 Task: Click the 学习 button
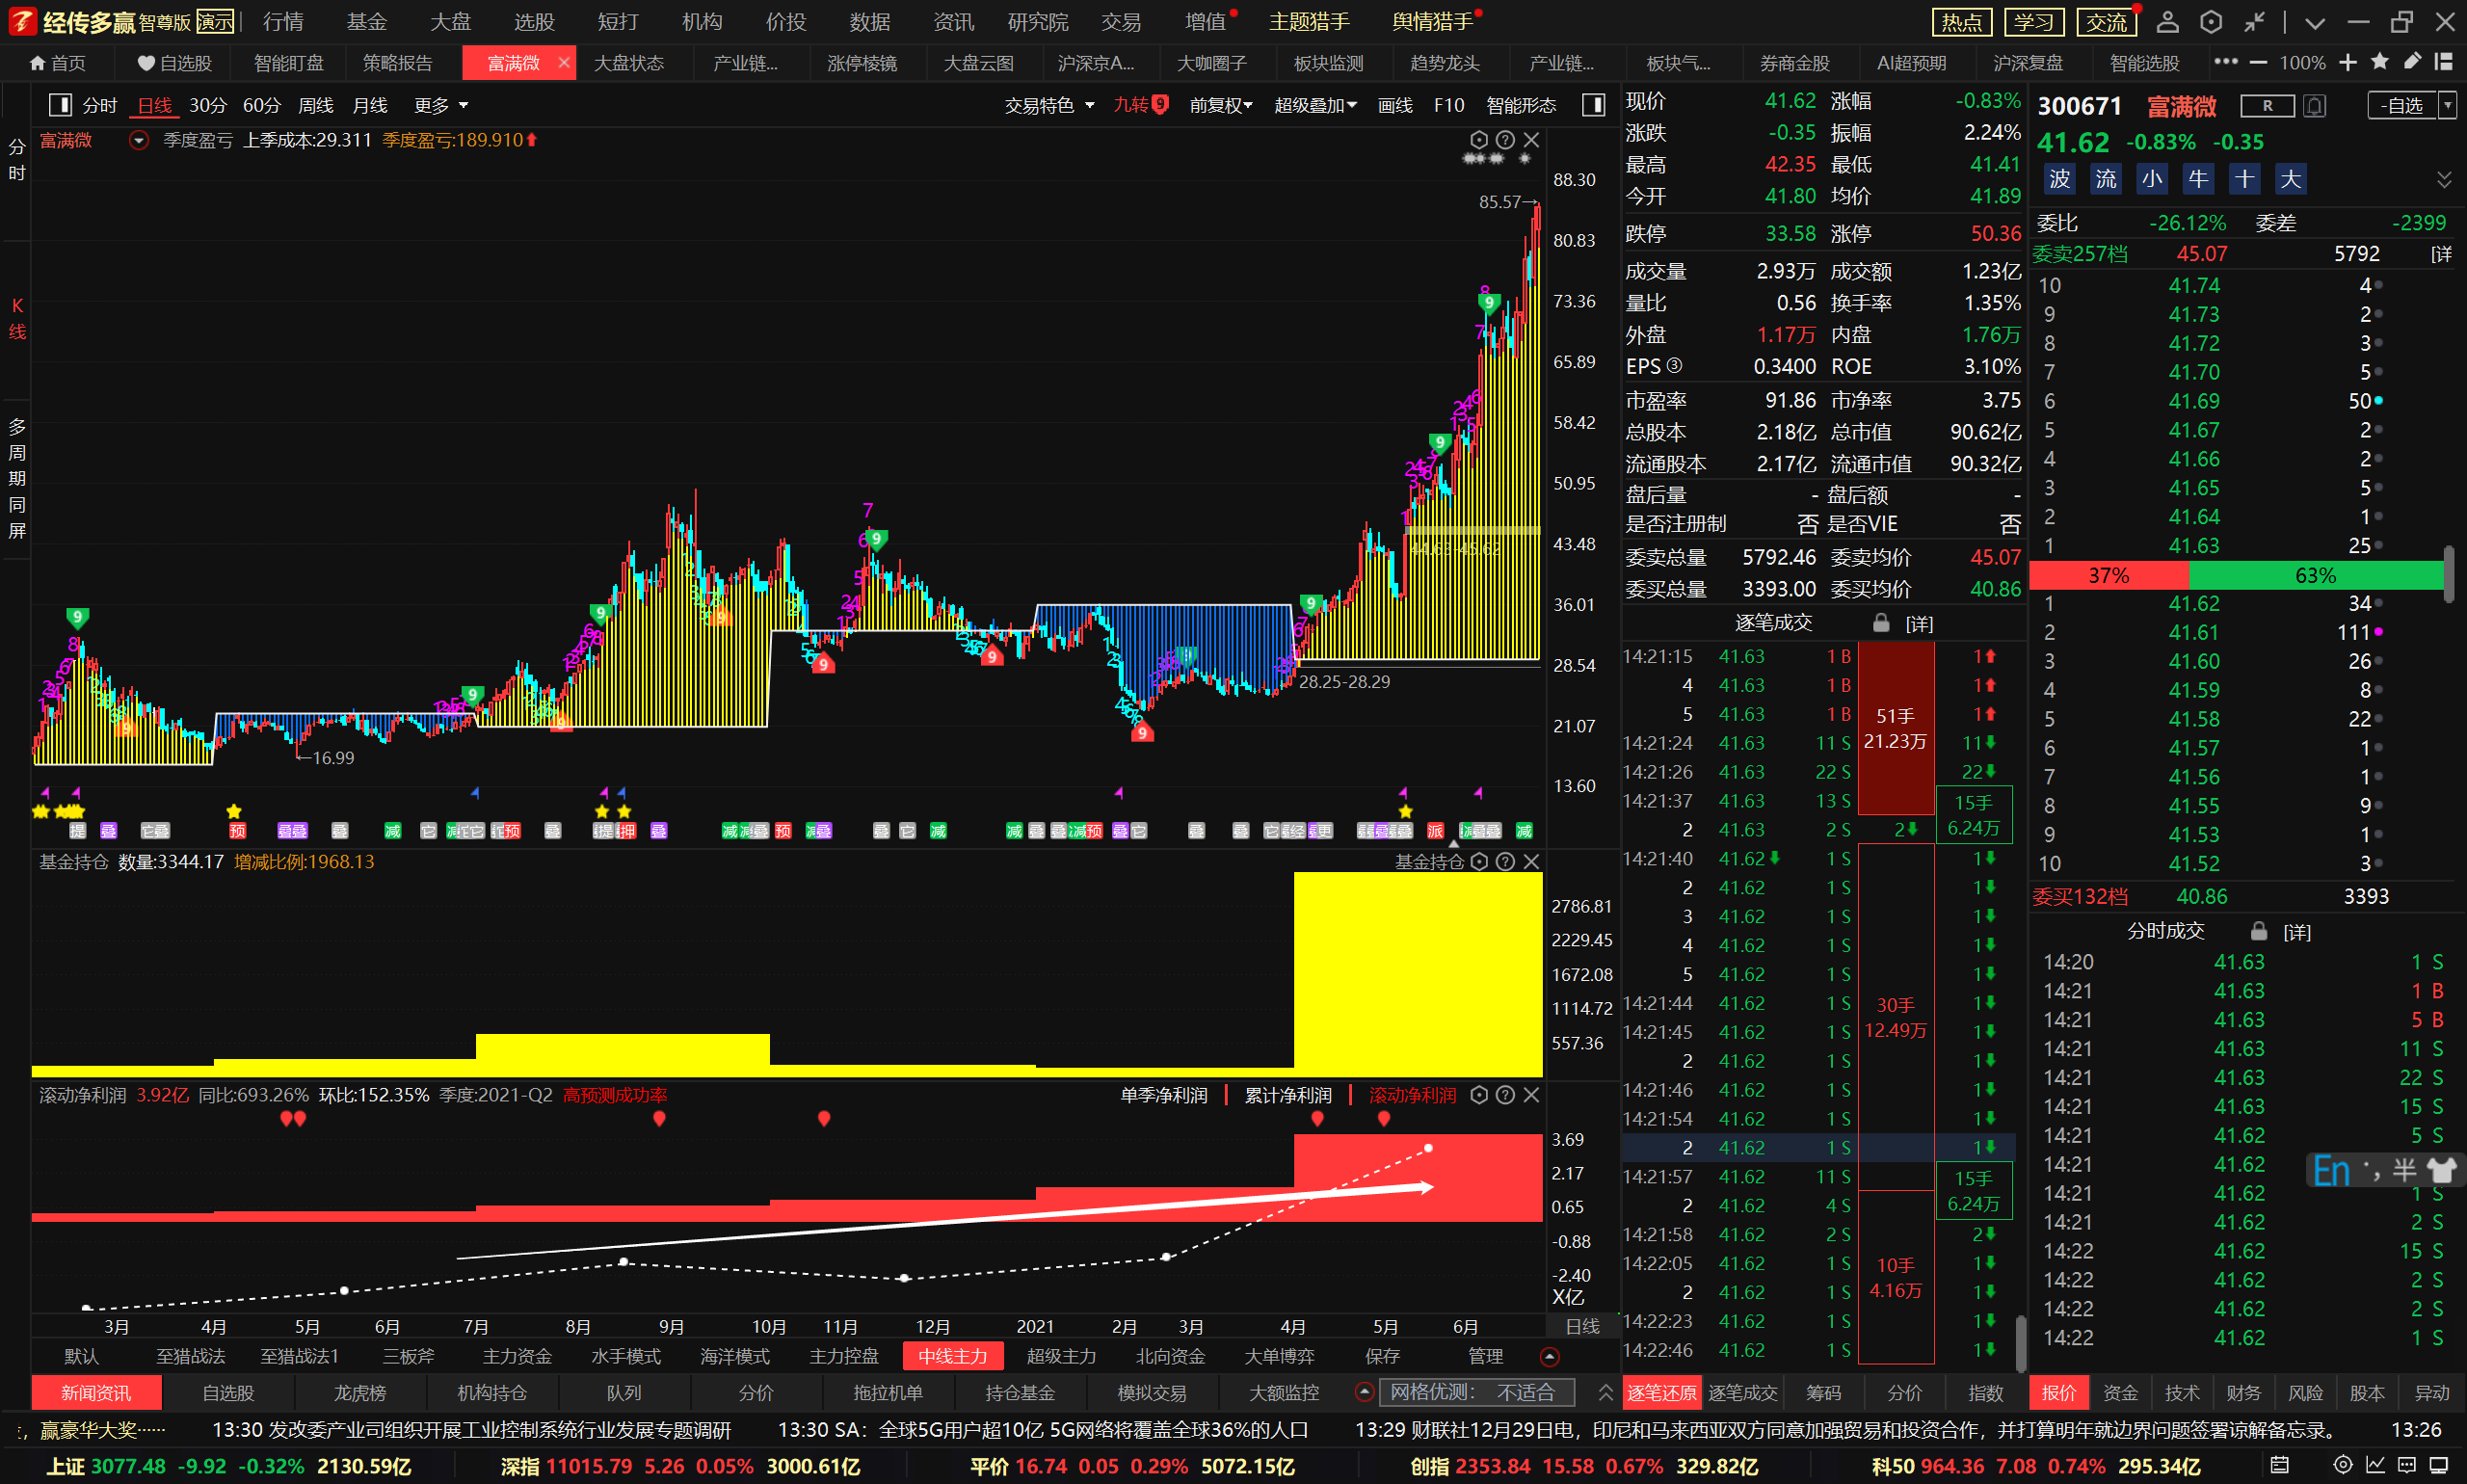(x=2034, y=22)
